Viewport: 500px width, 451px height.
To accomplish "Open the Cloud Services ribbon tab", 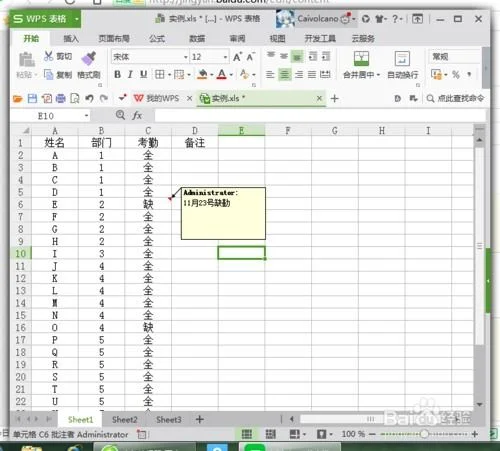I will click(x=363, y=38).
